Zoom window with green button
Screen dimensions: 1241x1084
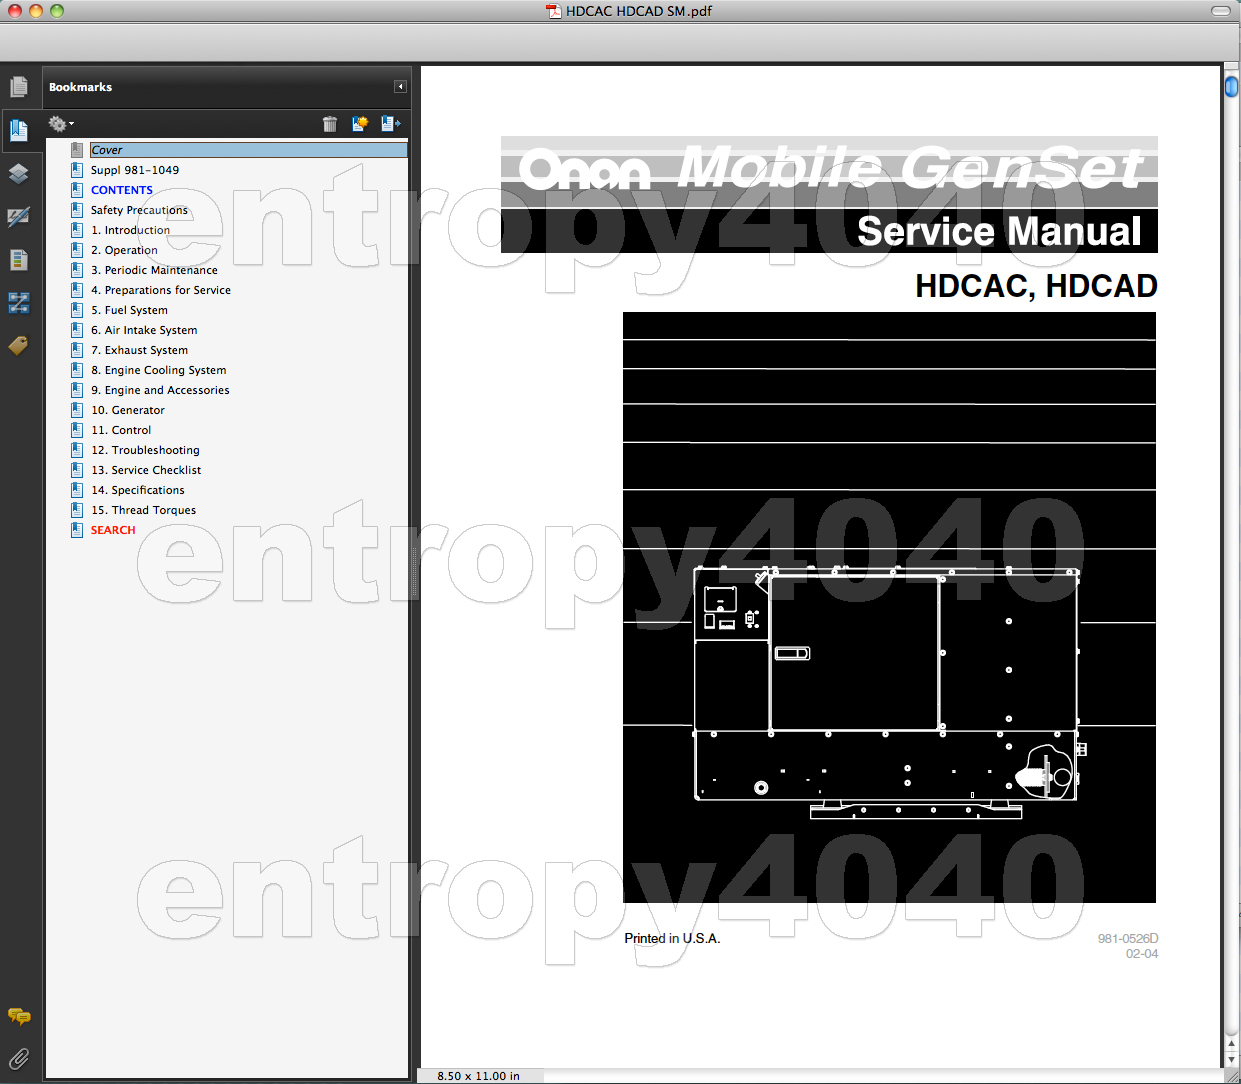[x=56, y=11]
